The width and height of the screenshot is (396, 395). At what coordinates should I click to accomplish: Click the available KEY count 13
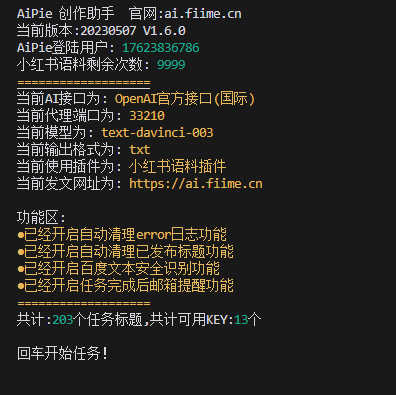pos(241,320)
